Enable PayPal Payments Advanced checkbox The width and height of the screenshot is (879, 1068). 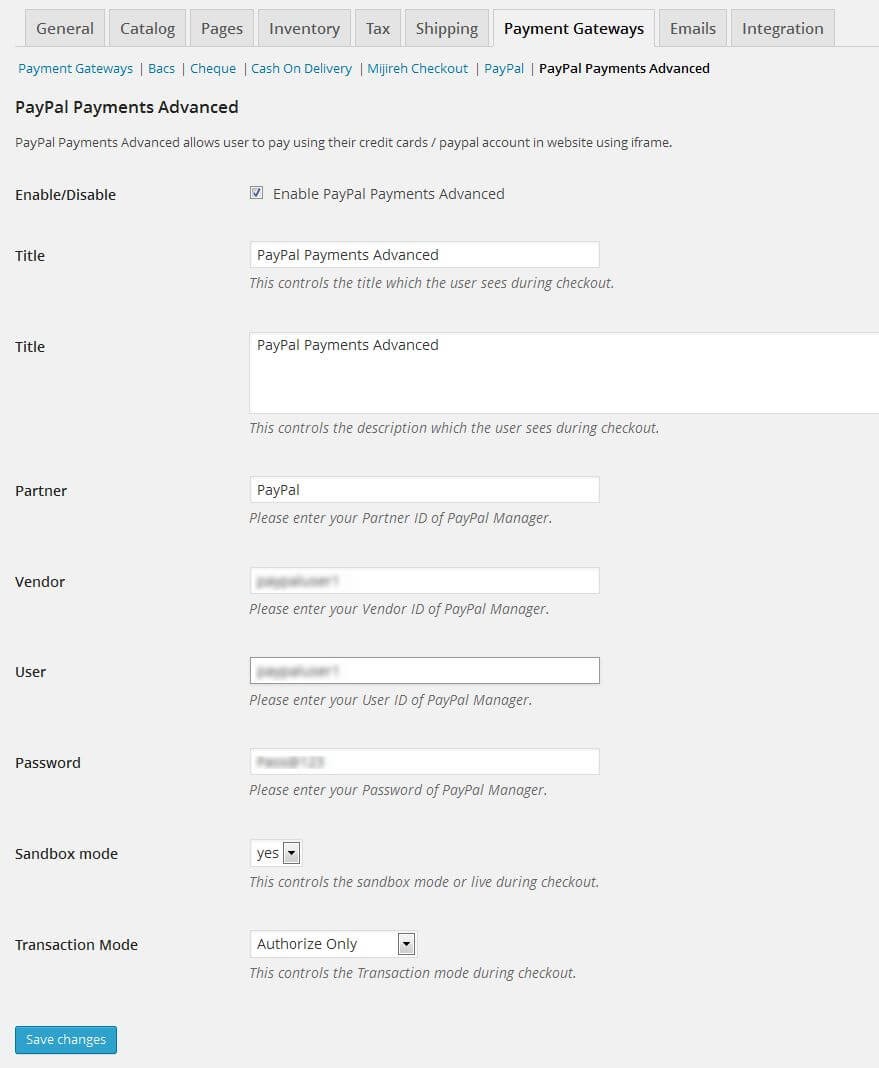pos(257,193)
